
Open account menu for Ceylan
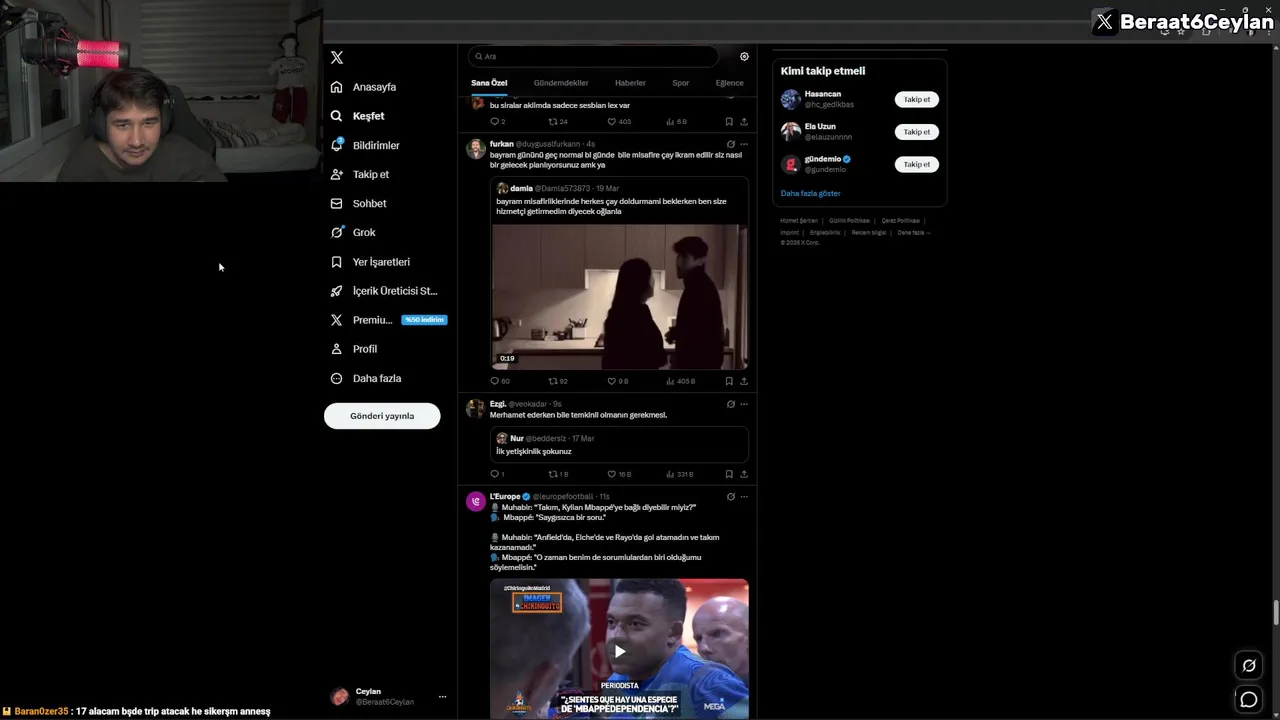(x=388, y=696)
